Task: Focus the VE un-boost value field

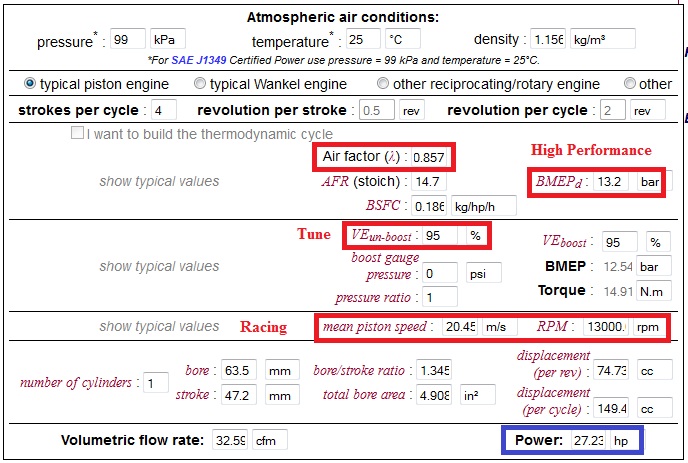Action: tap(441, 236)
